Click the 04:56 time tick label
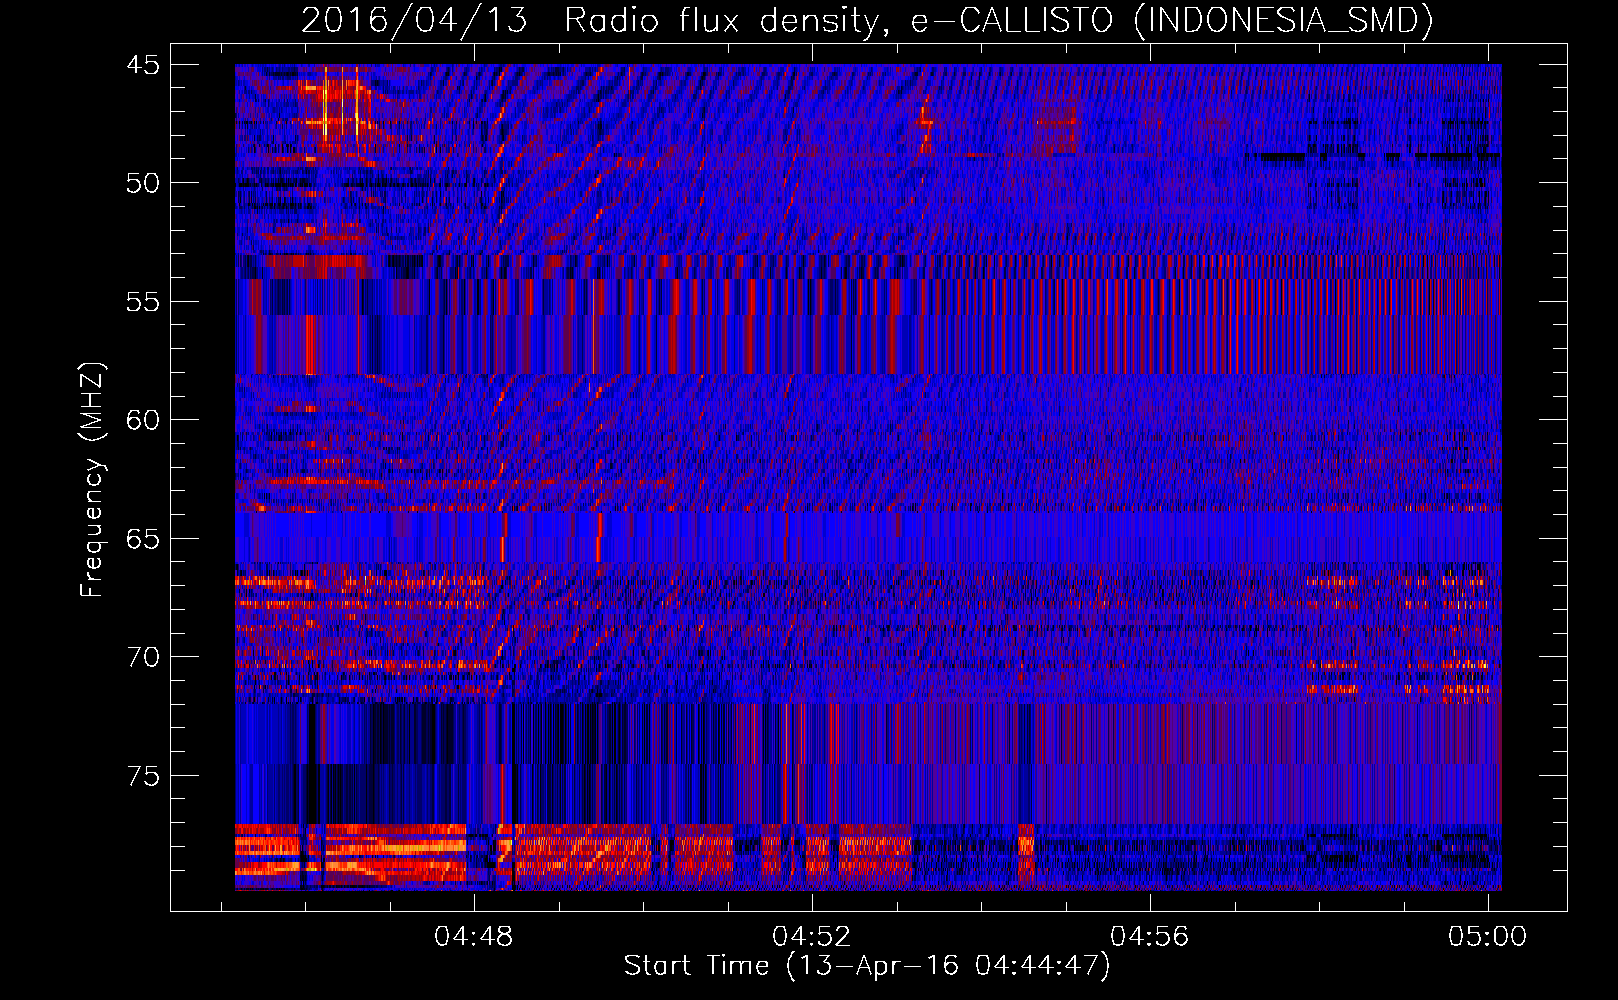 click(x=1149, y=937)
